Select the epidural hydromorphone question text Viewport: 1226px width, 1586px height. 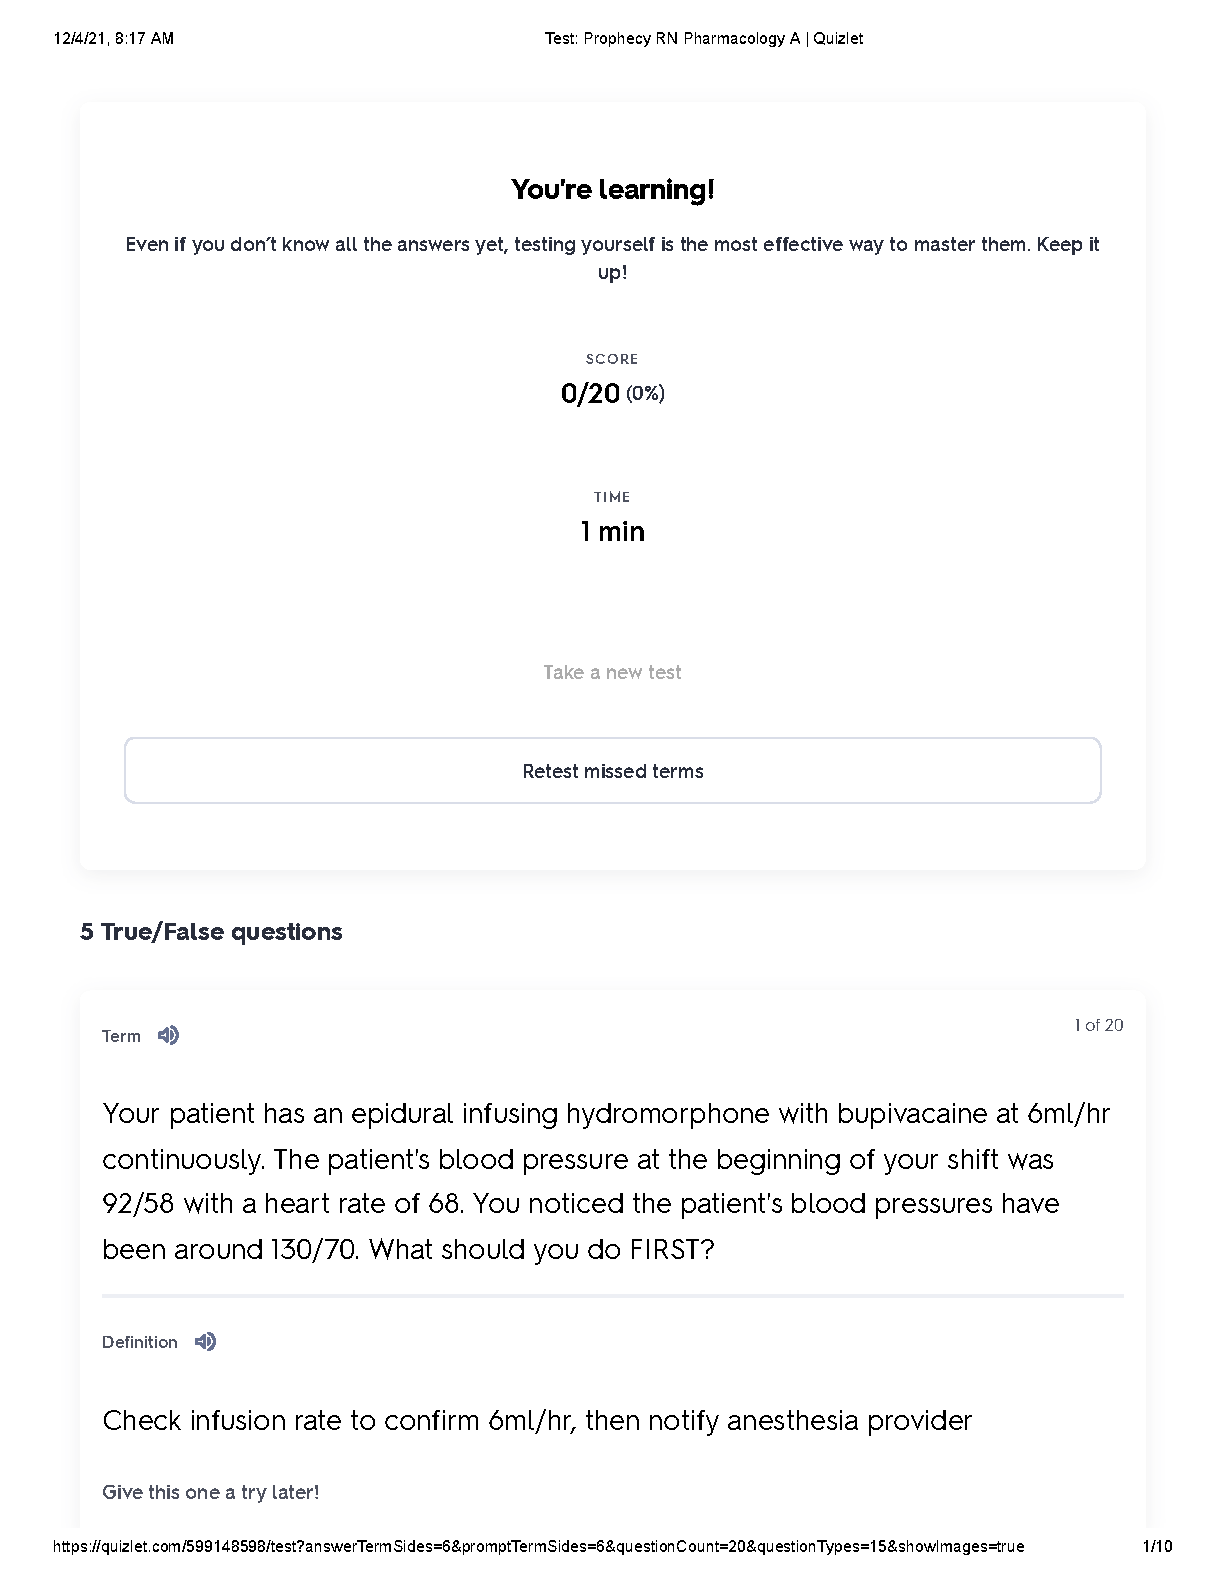coord(606,1181)
